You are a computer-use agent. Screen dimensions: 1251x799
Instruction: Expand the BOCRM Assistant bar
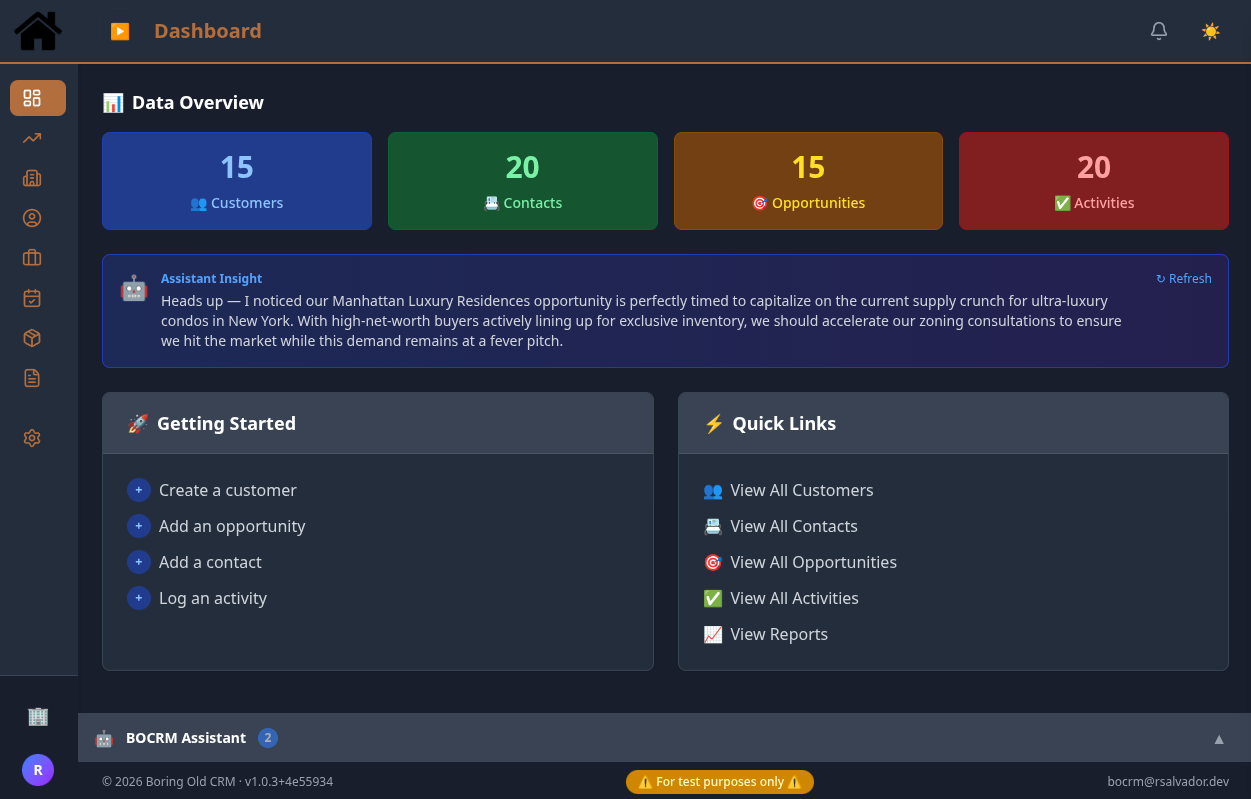pos(186,738)
